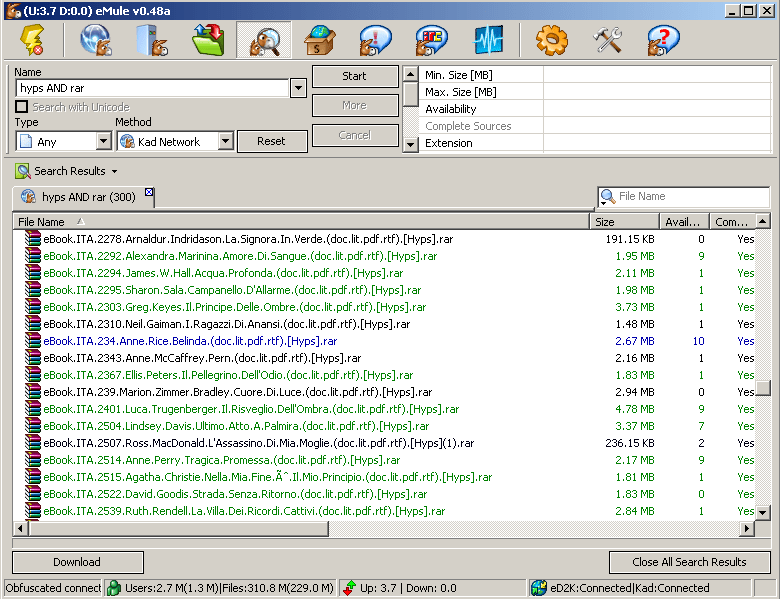Select the Alexandra.Marinina.Amore.Di.Sangue file row
Viewport: 780px width, 599px height.
(384, 256)
